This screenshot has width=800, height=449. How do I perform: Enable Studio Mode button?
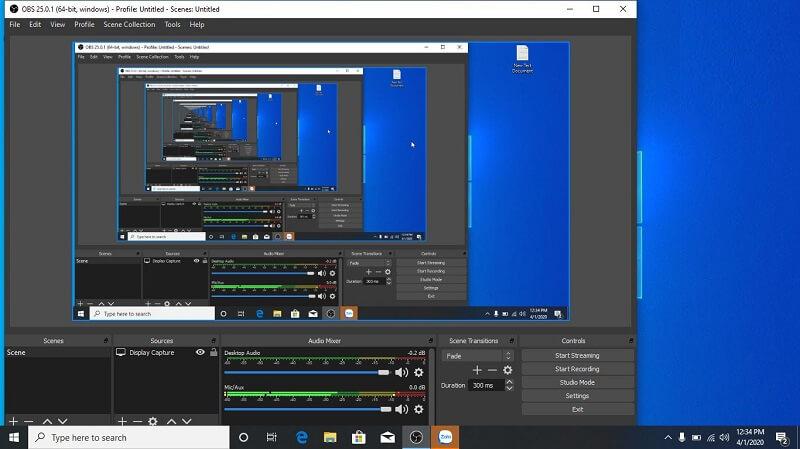(578, 382)
